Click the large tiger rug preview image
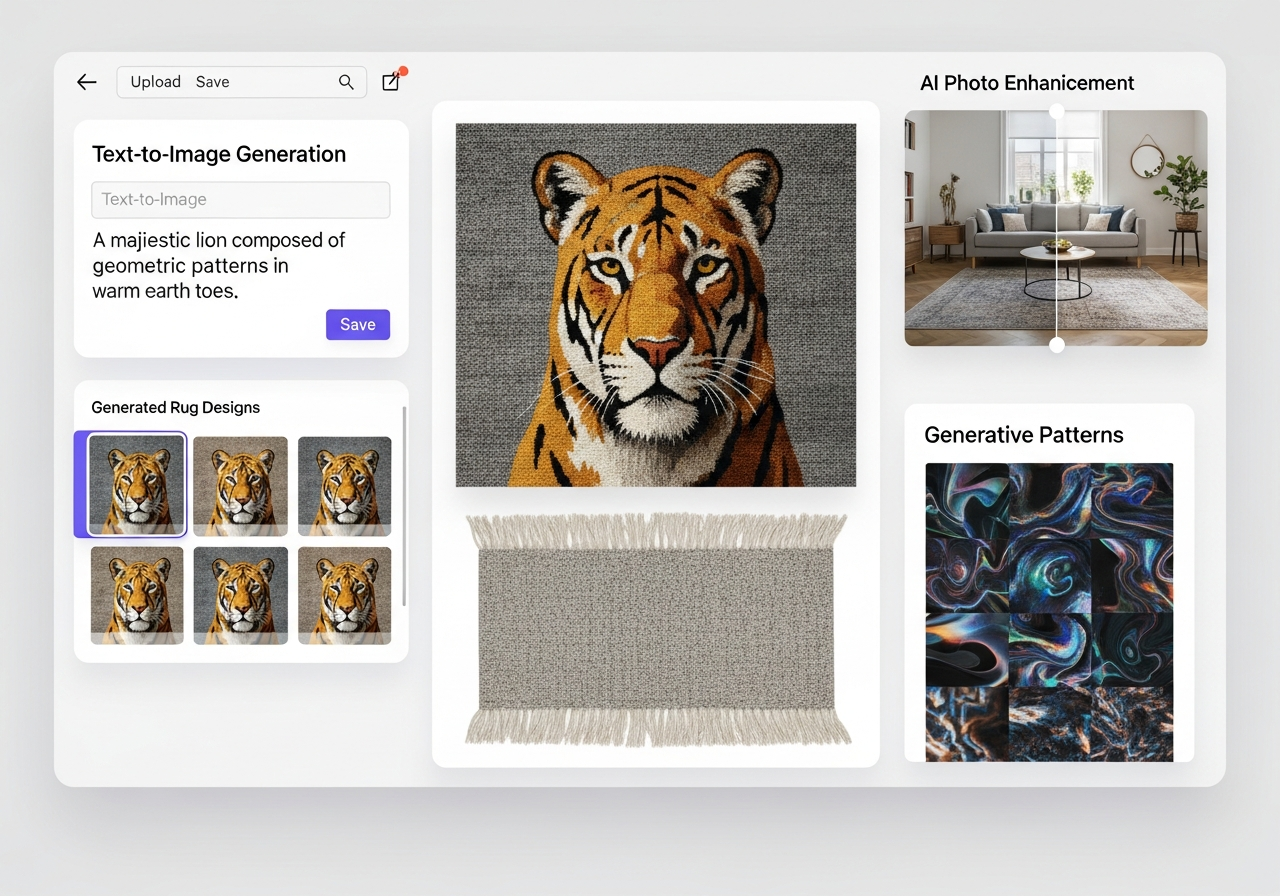Screen dimensions: 1280x896 [x=655, y=305]
